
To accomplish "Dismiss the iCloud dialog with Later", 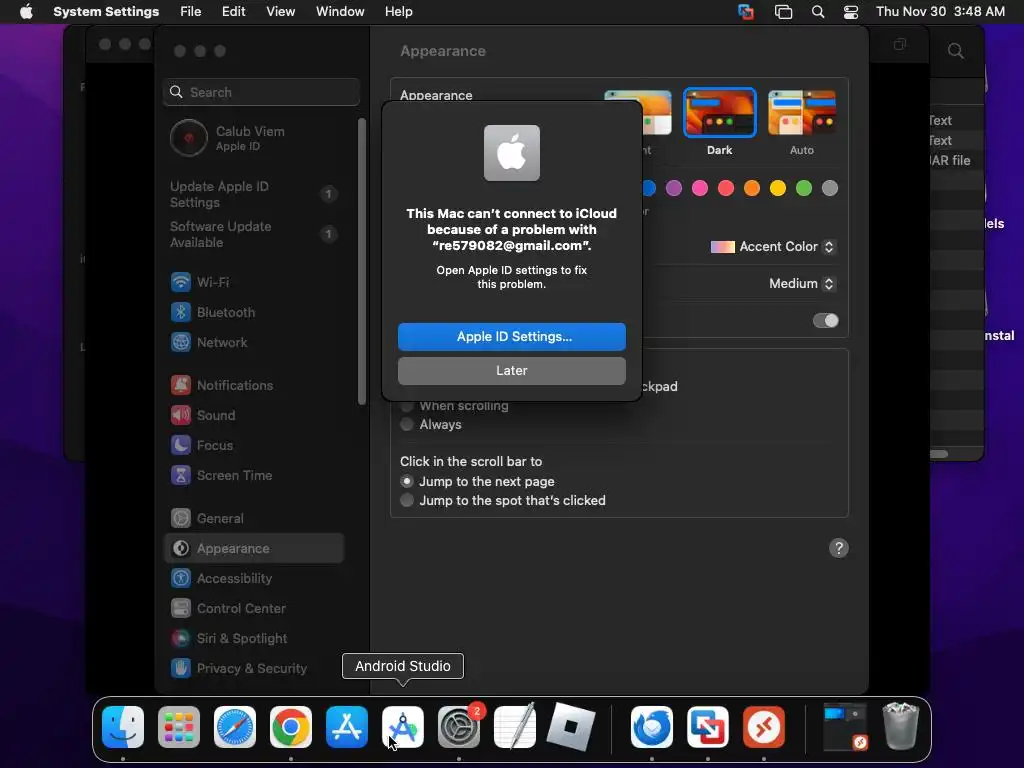I will point(511,370).
